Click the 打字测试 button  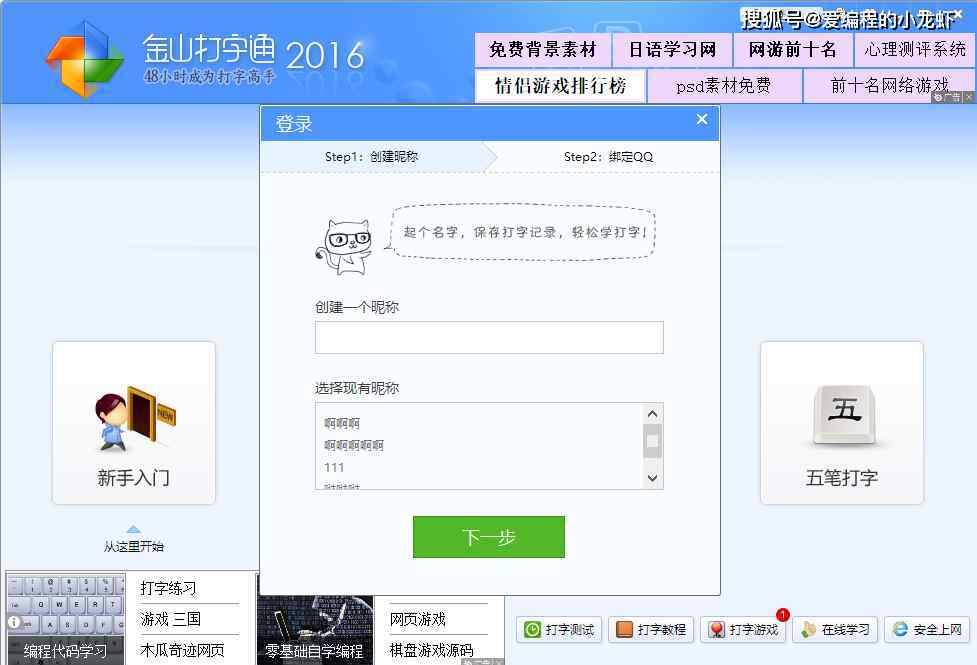click(x=559, y=629)
